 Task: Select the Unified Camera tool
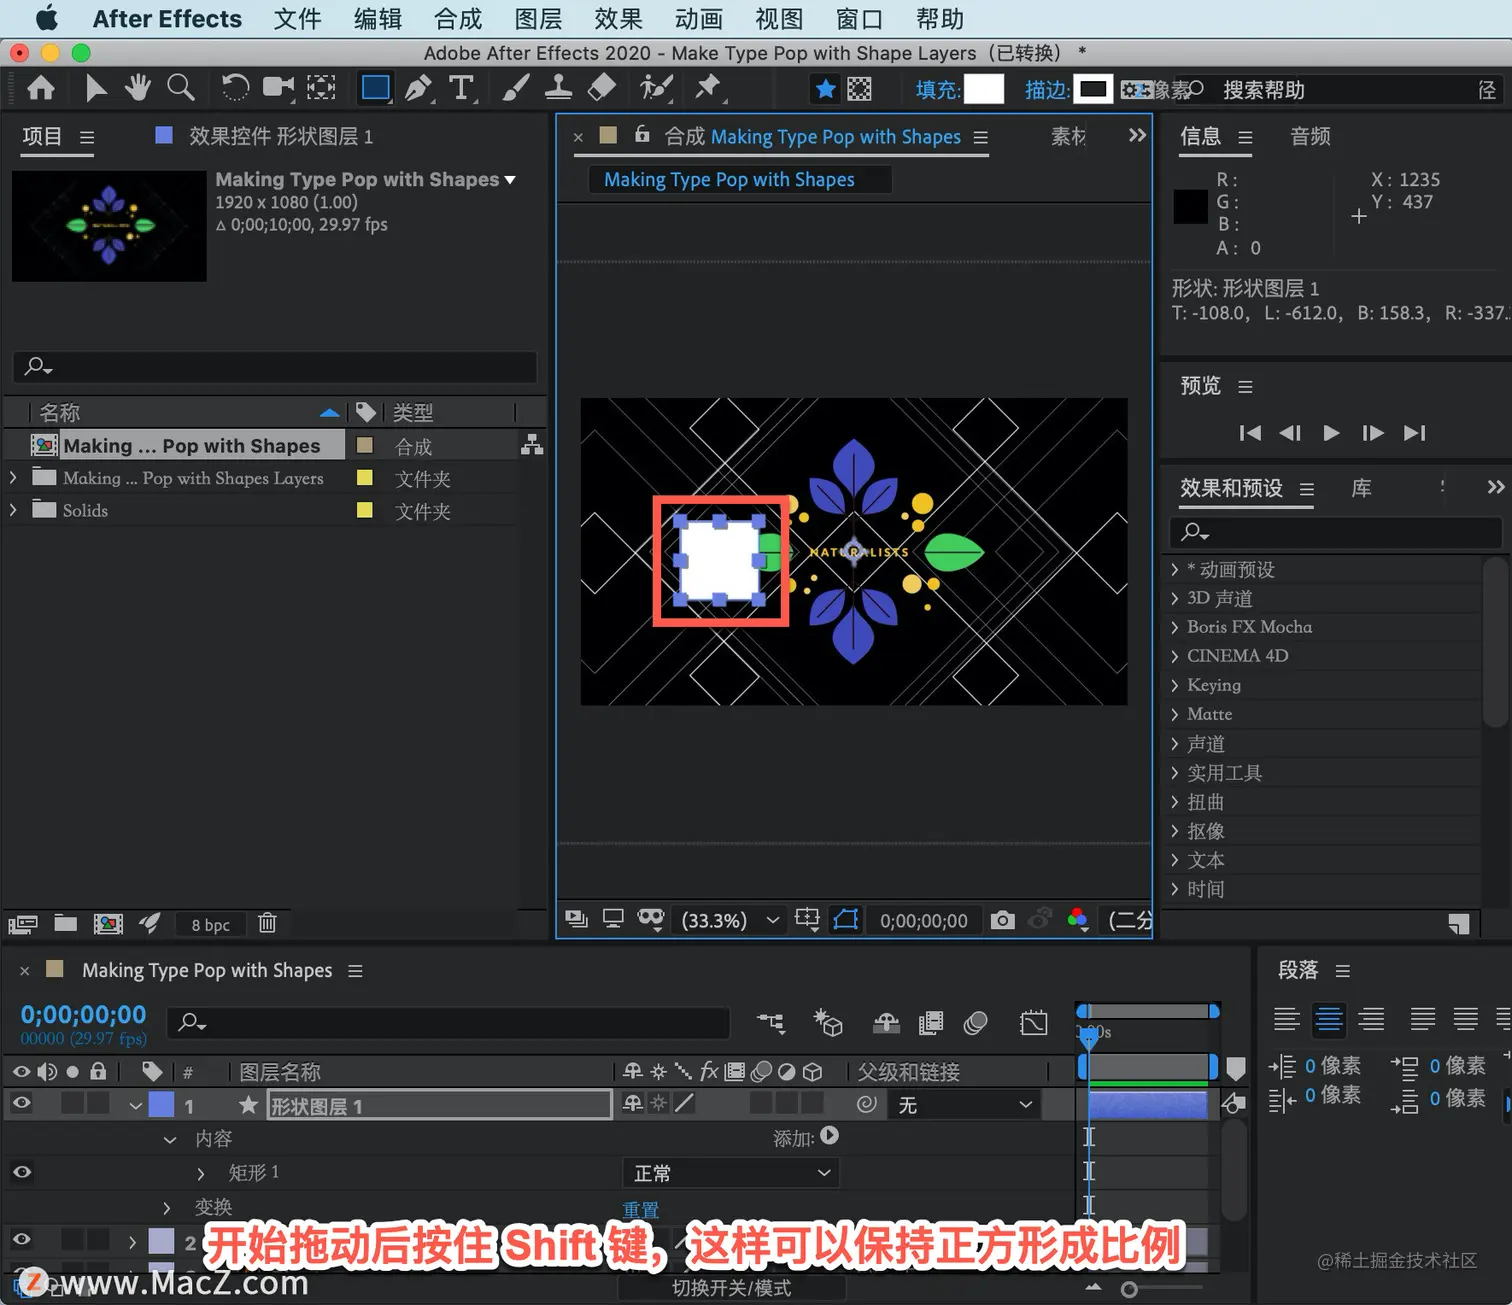(x=278, y=89)
